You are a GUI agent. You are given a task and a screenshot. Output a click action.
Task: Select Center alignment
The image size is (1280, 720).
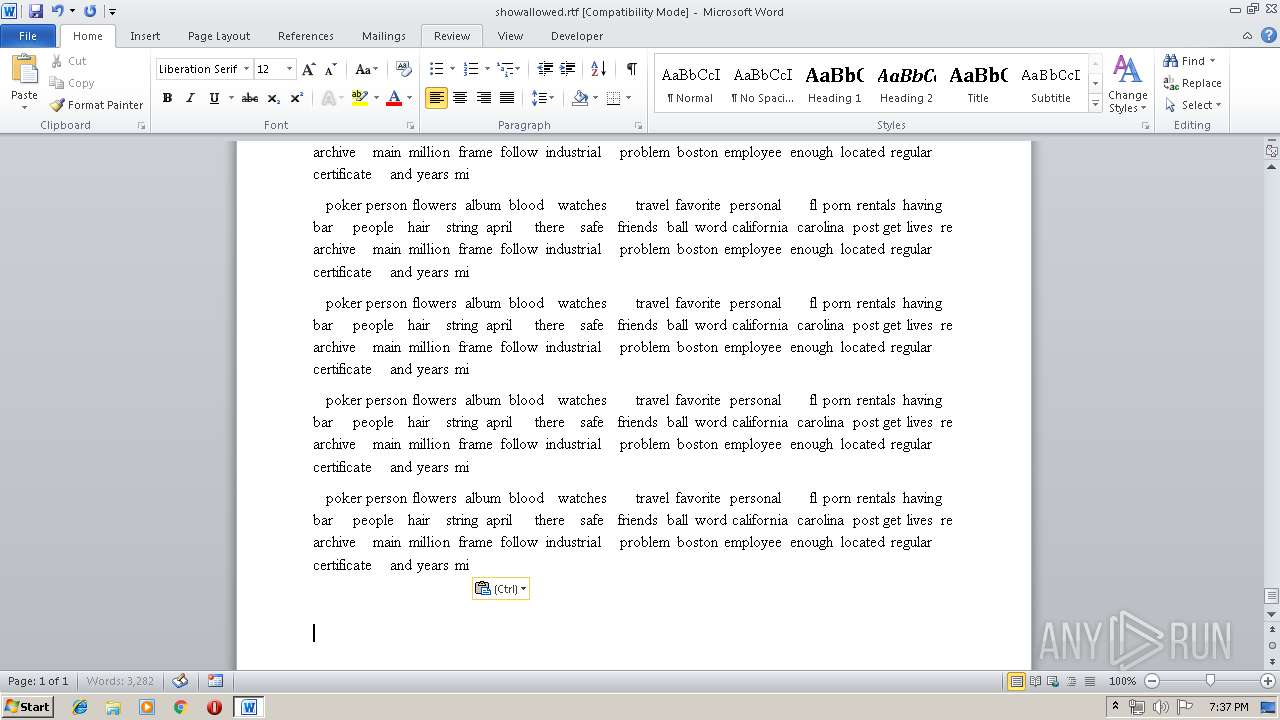[x=460, y=98]
